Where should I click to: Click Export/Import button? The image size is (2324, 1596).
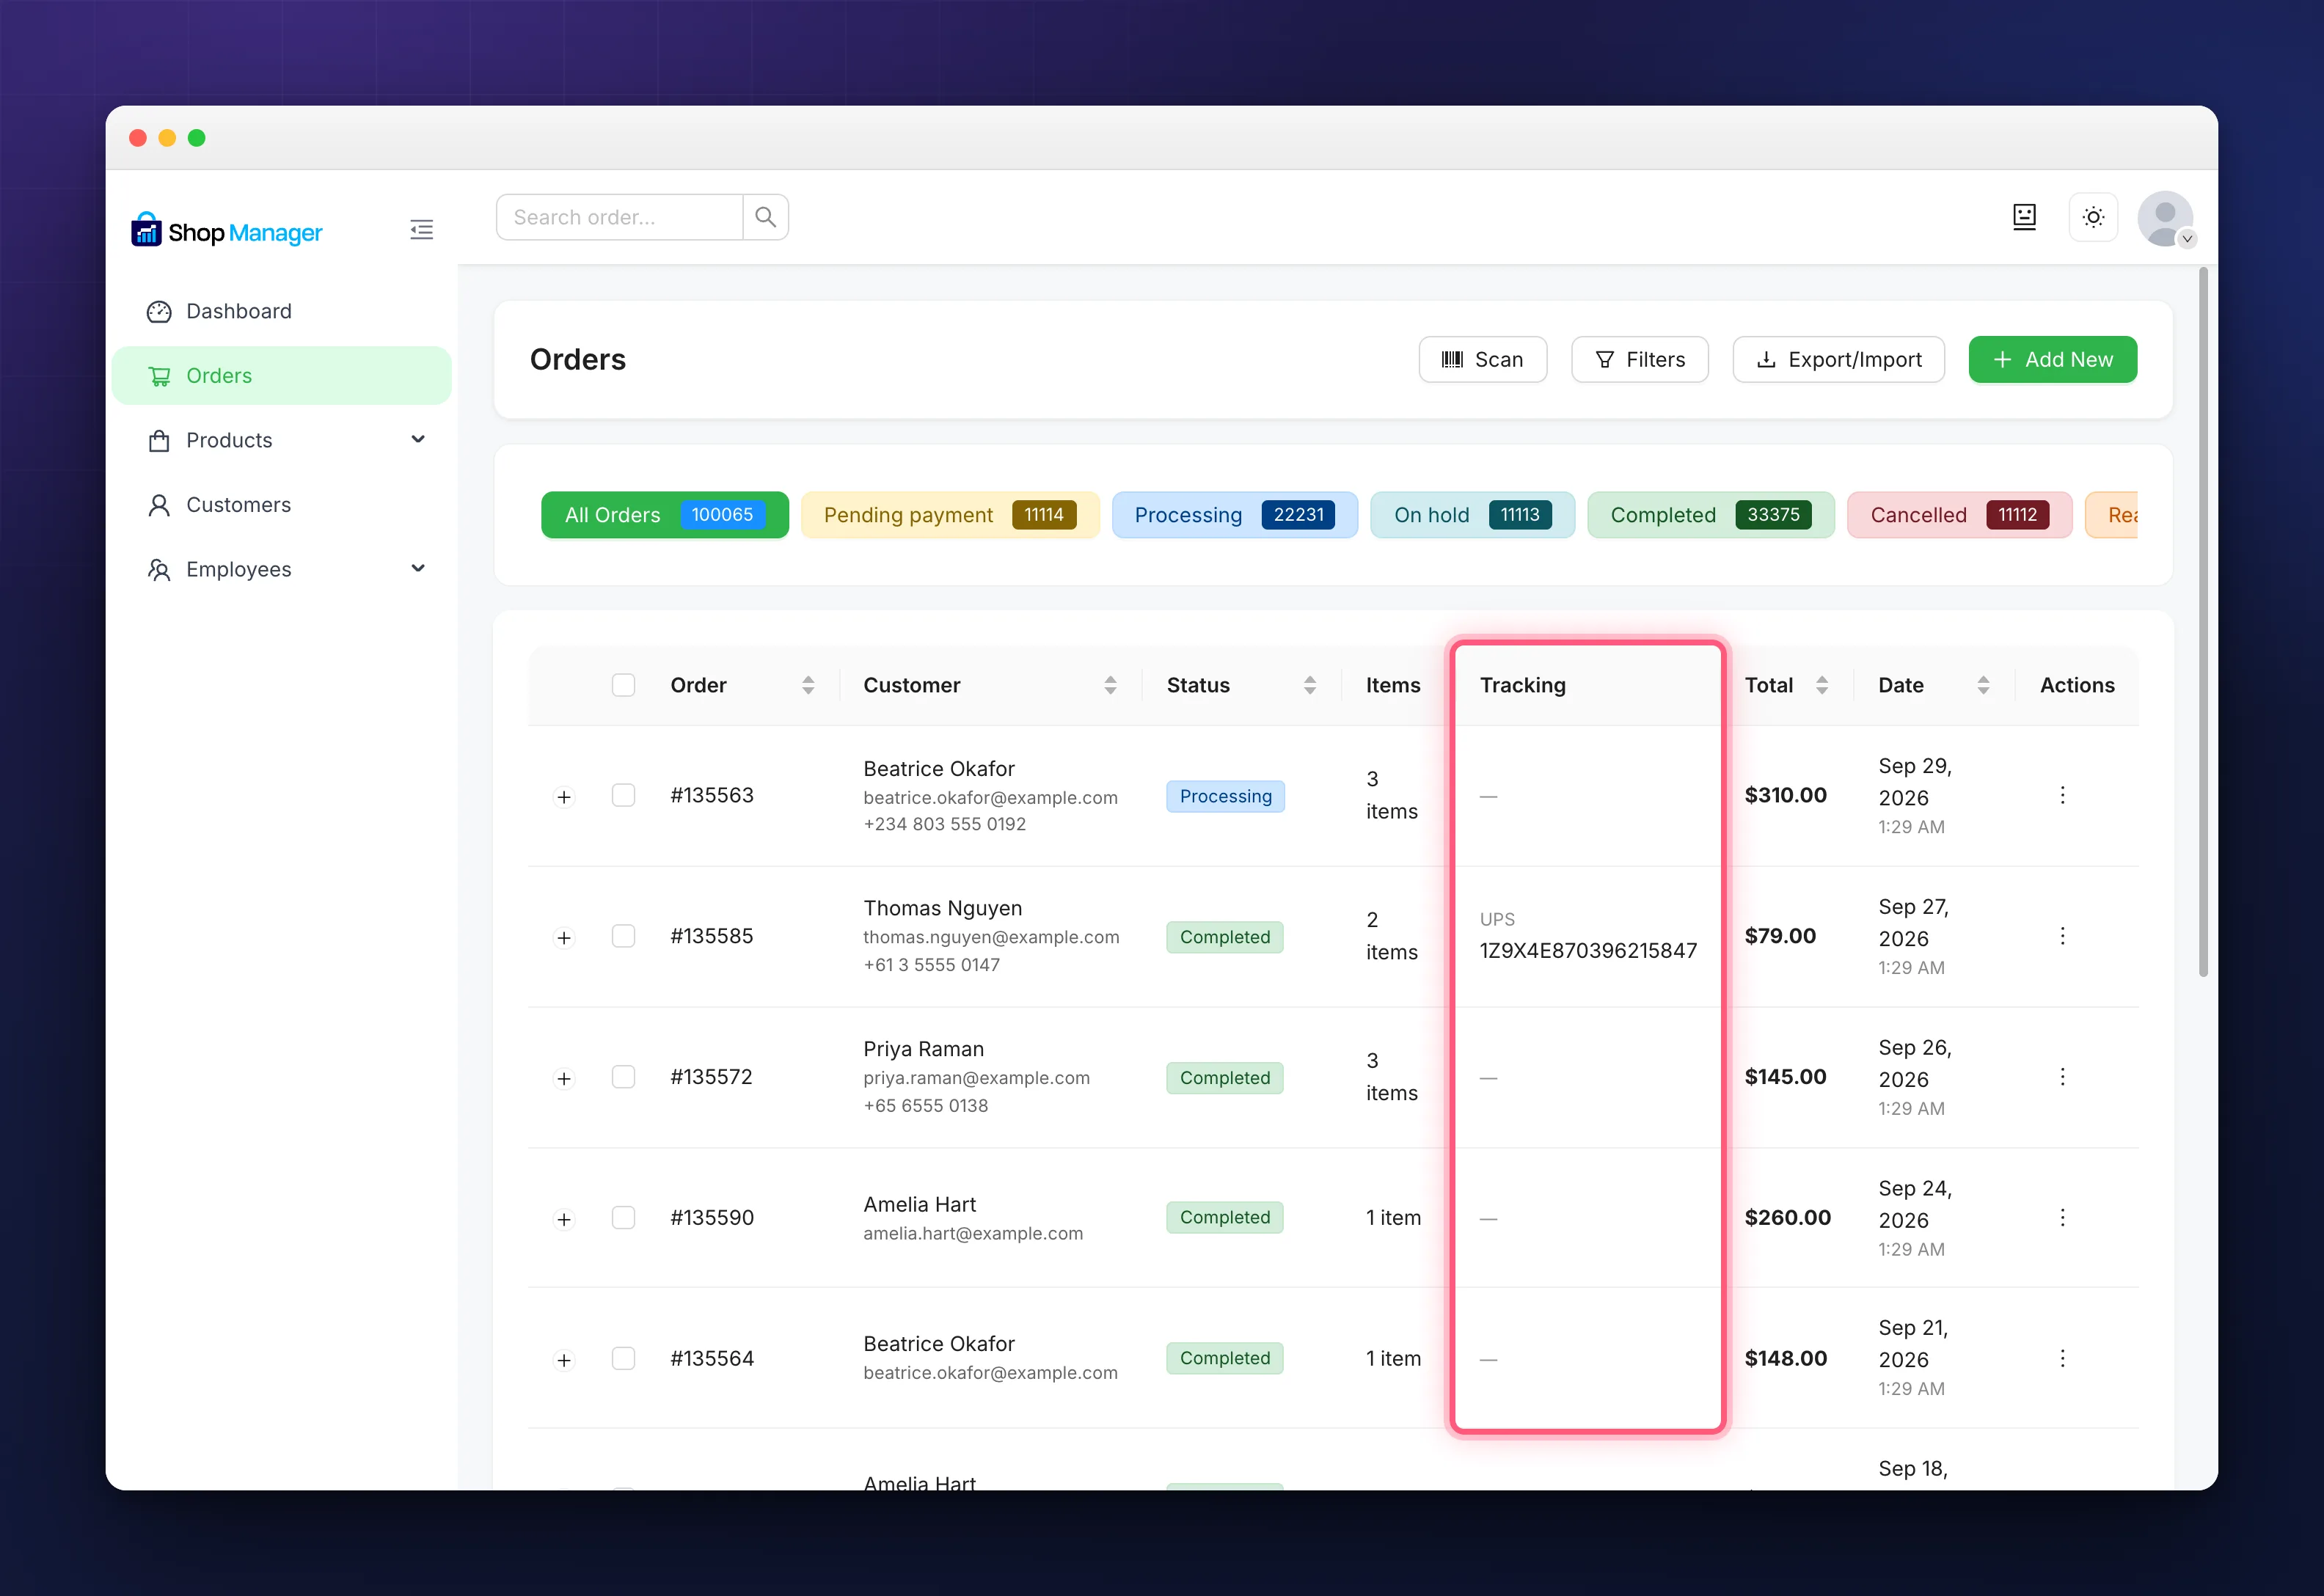pyautogui.click(x=1839, y=359)
